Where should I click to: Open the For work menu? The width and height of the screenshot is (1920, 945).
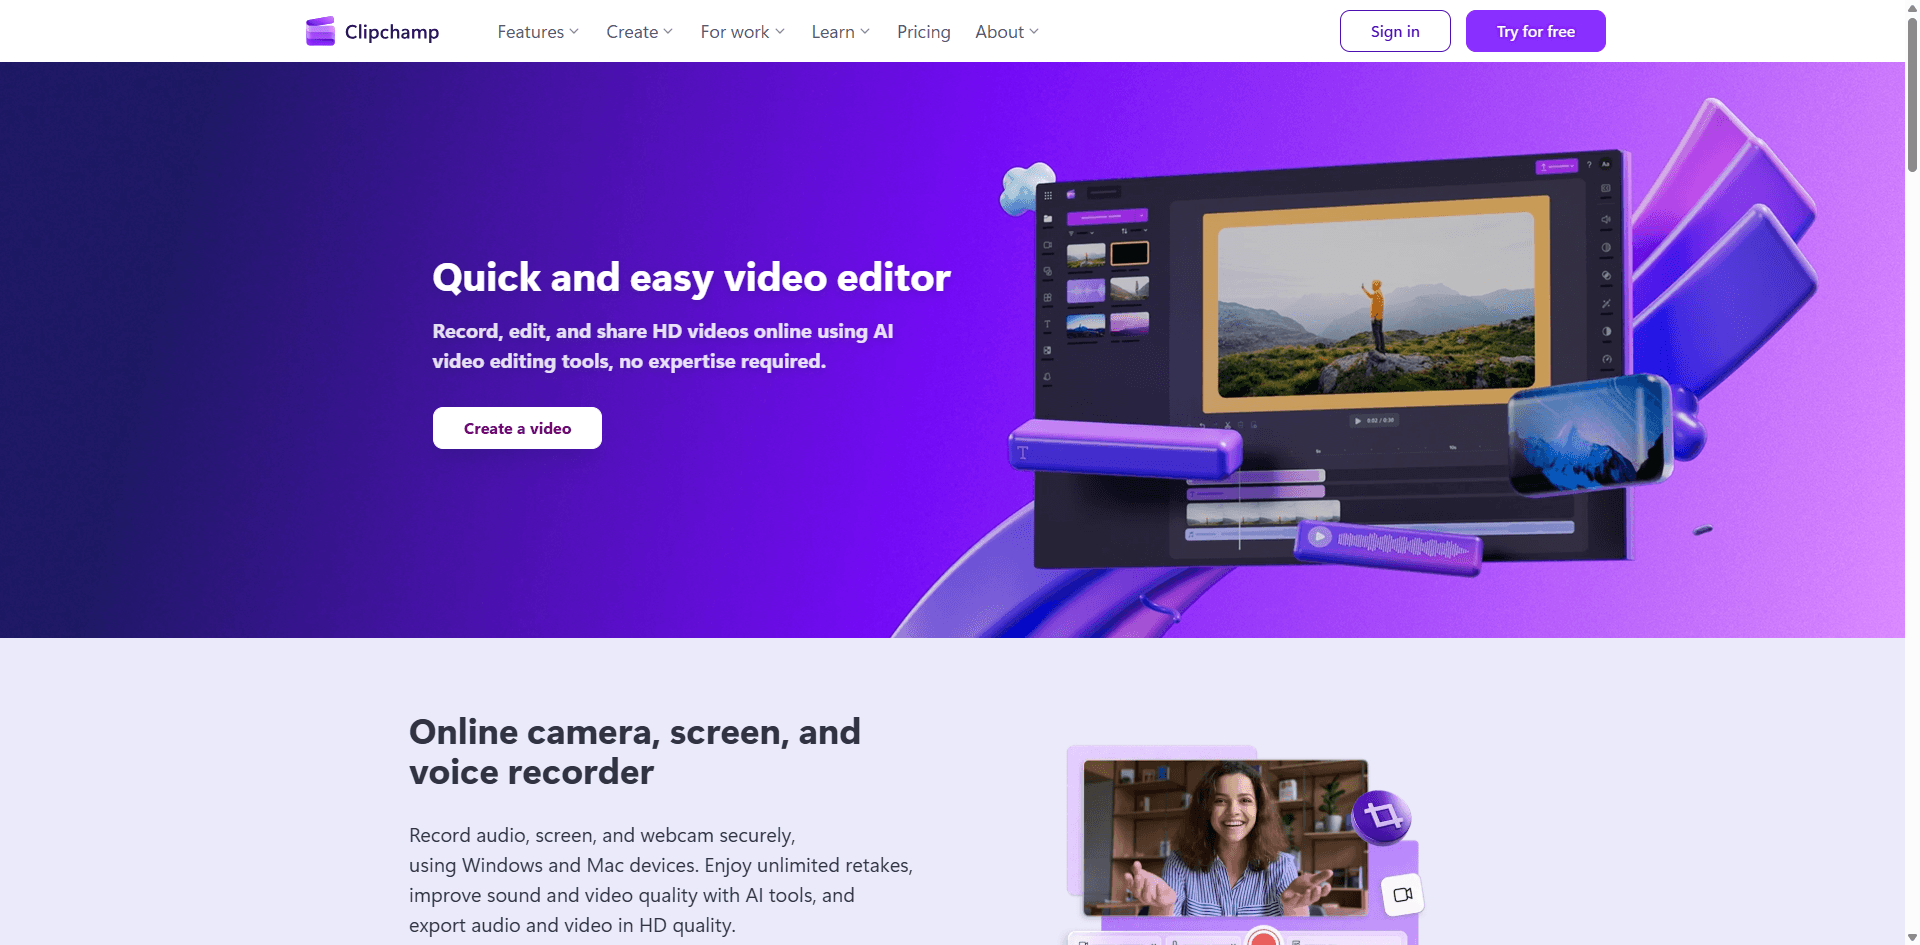click(x=742, y=32)
